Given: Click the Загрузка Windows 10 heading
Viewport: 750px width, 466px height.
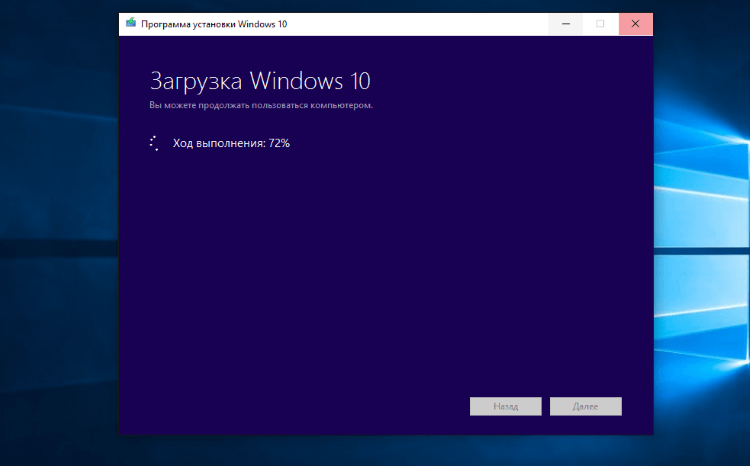Looking at the screenshot, I should coord(260,81).
